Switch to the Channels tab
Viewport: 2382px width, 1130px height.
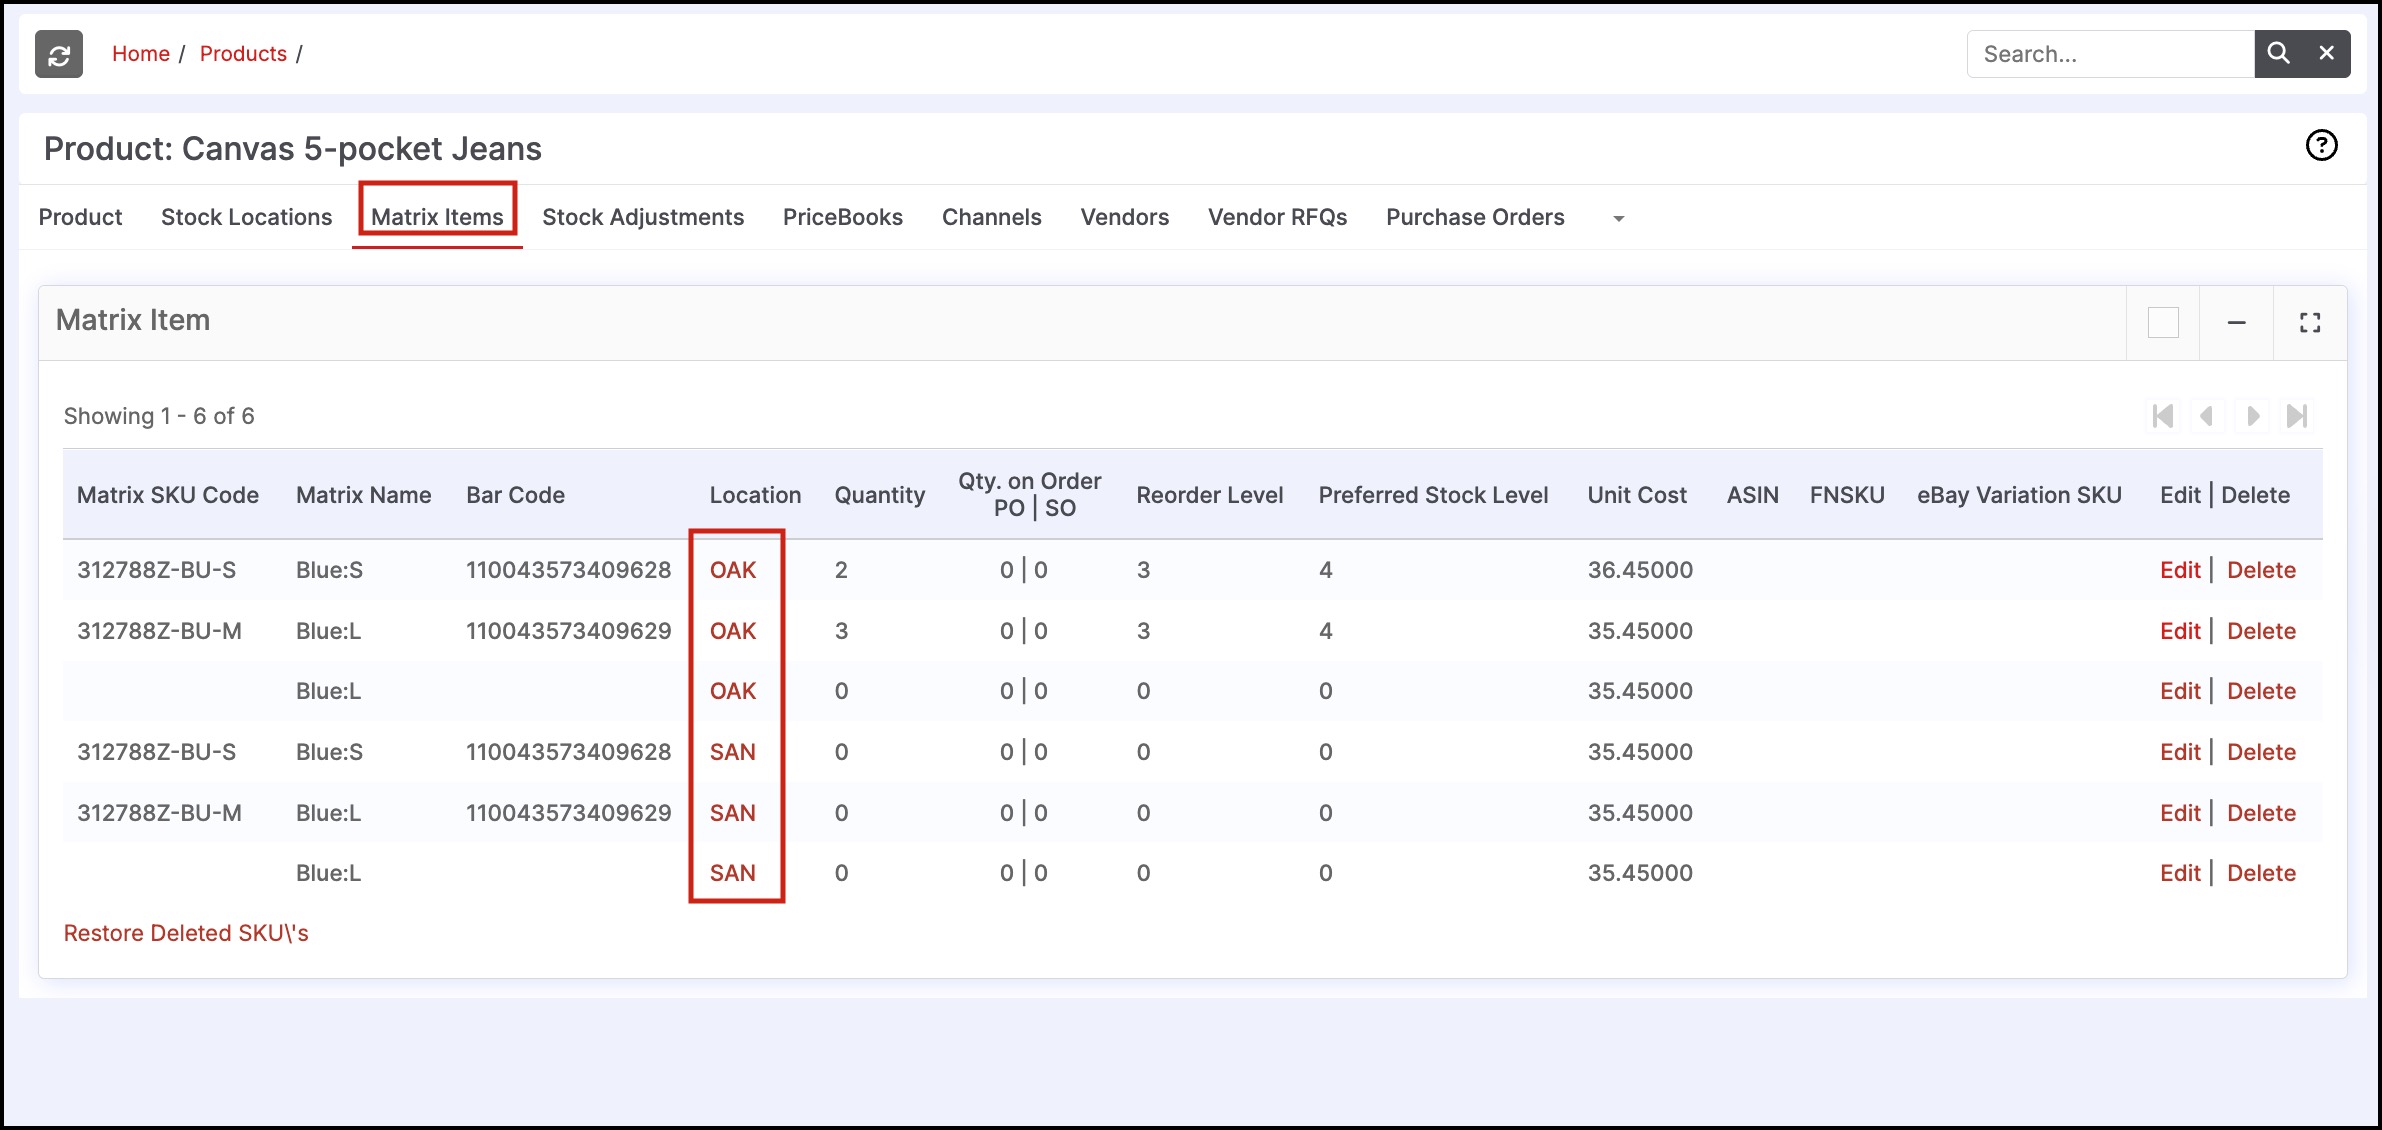[991, 217]
